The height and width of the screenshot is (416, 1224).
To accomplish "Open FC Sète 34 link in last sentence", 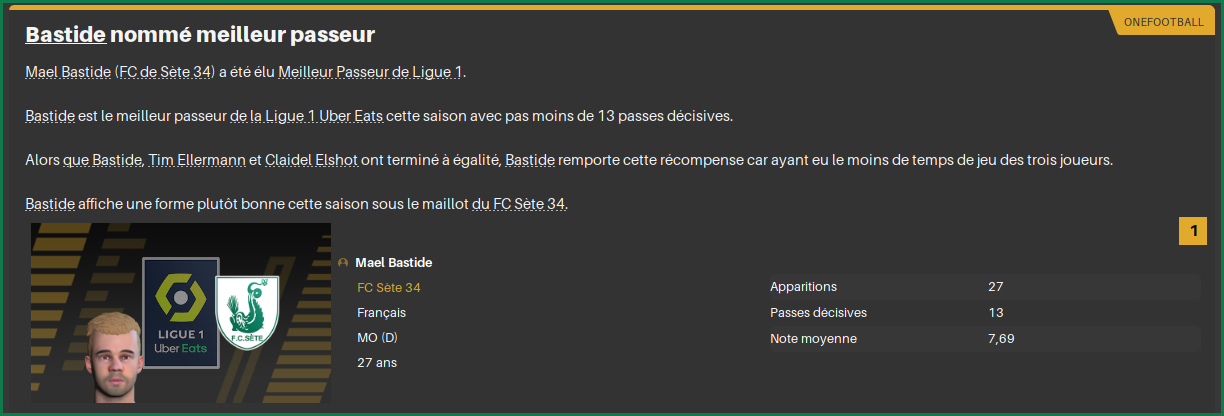I will pyautogui.click(x=530, y=204).
